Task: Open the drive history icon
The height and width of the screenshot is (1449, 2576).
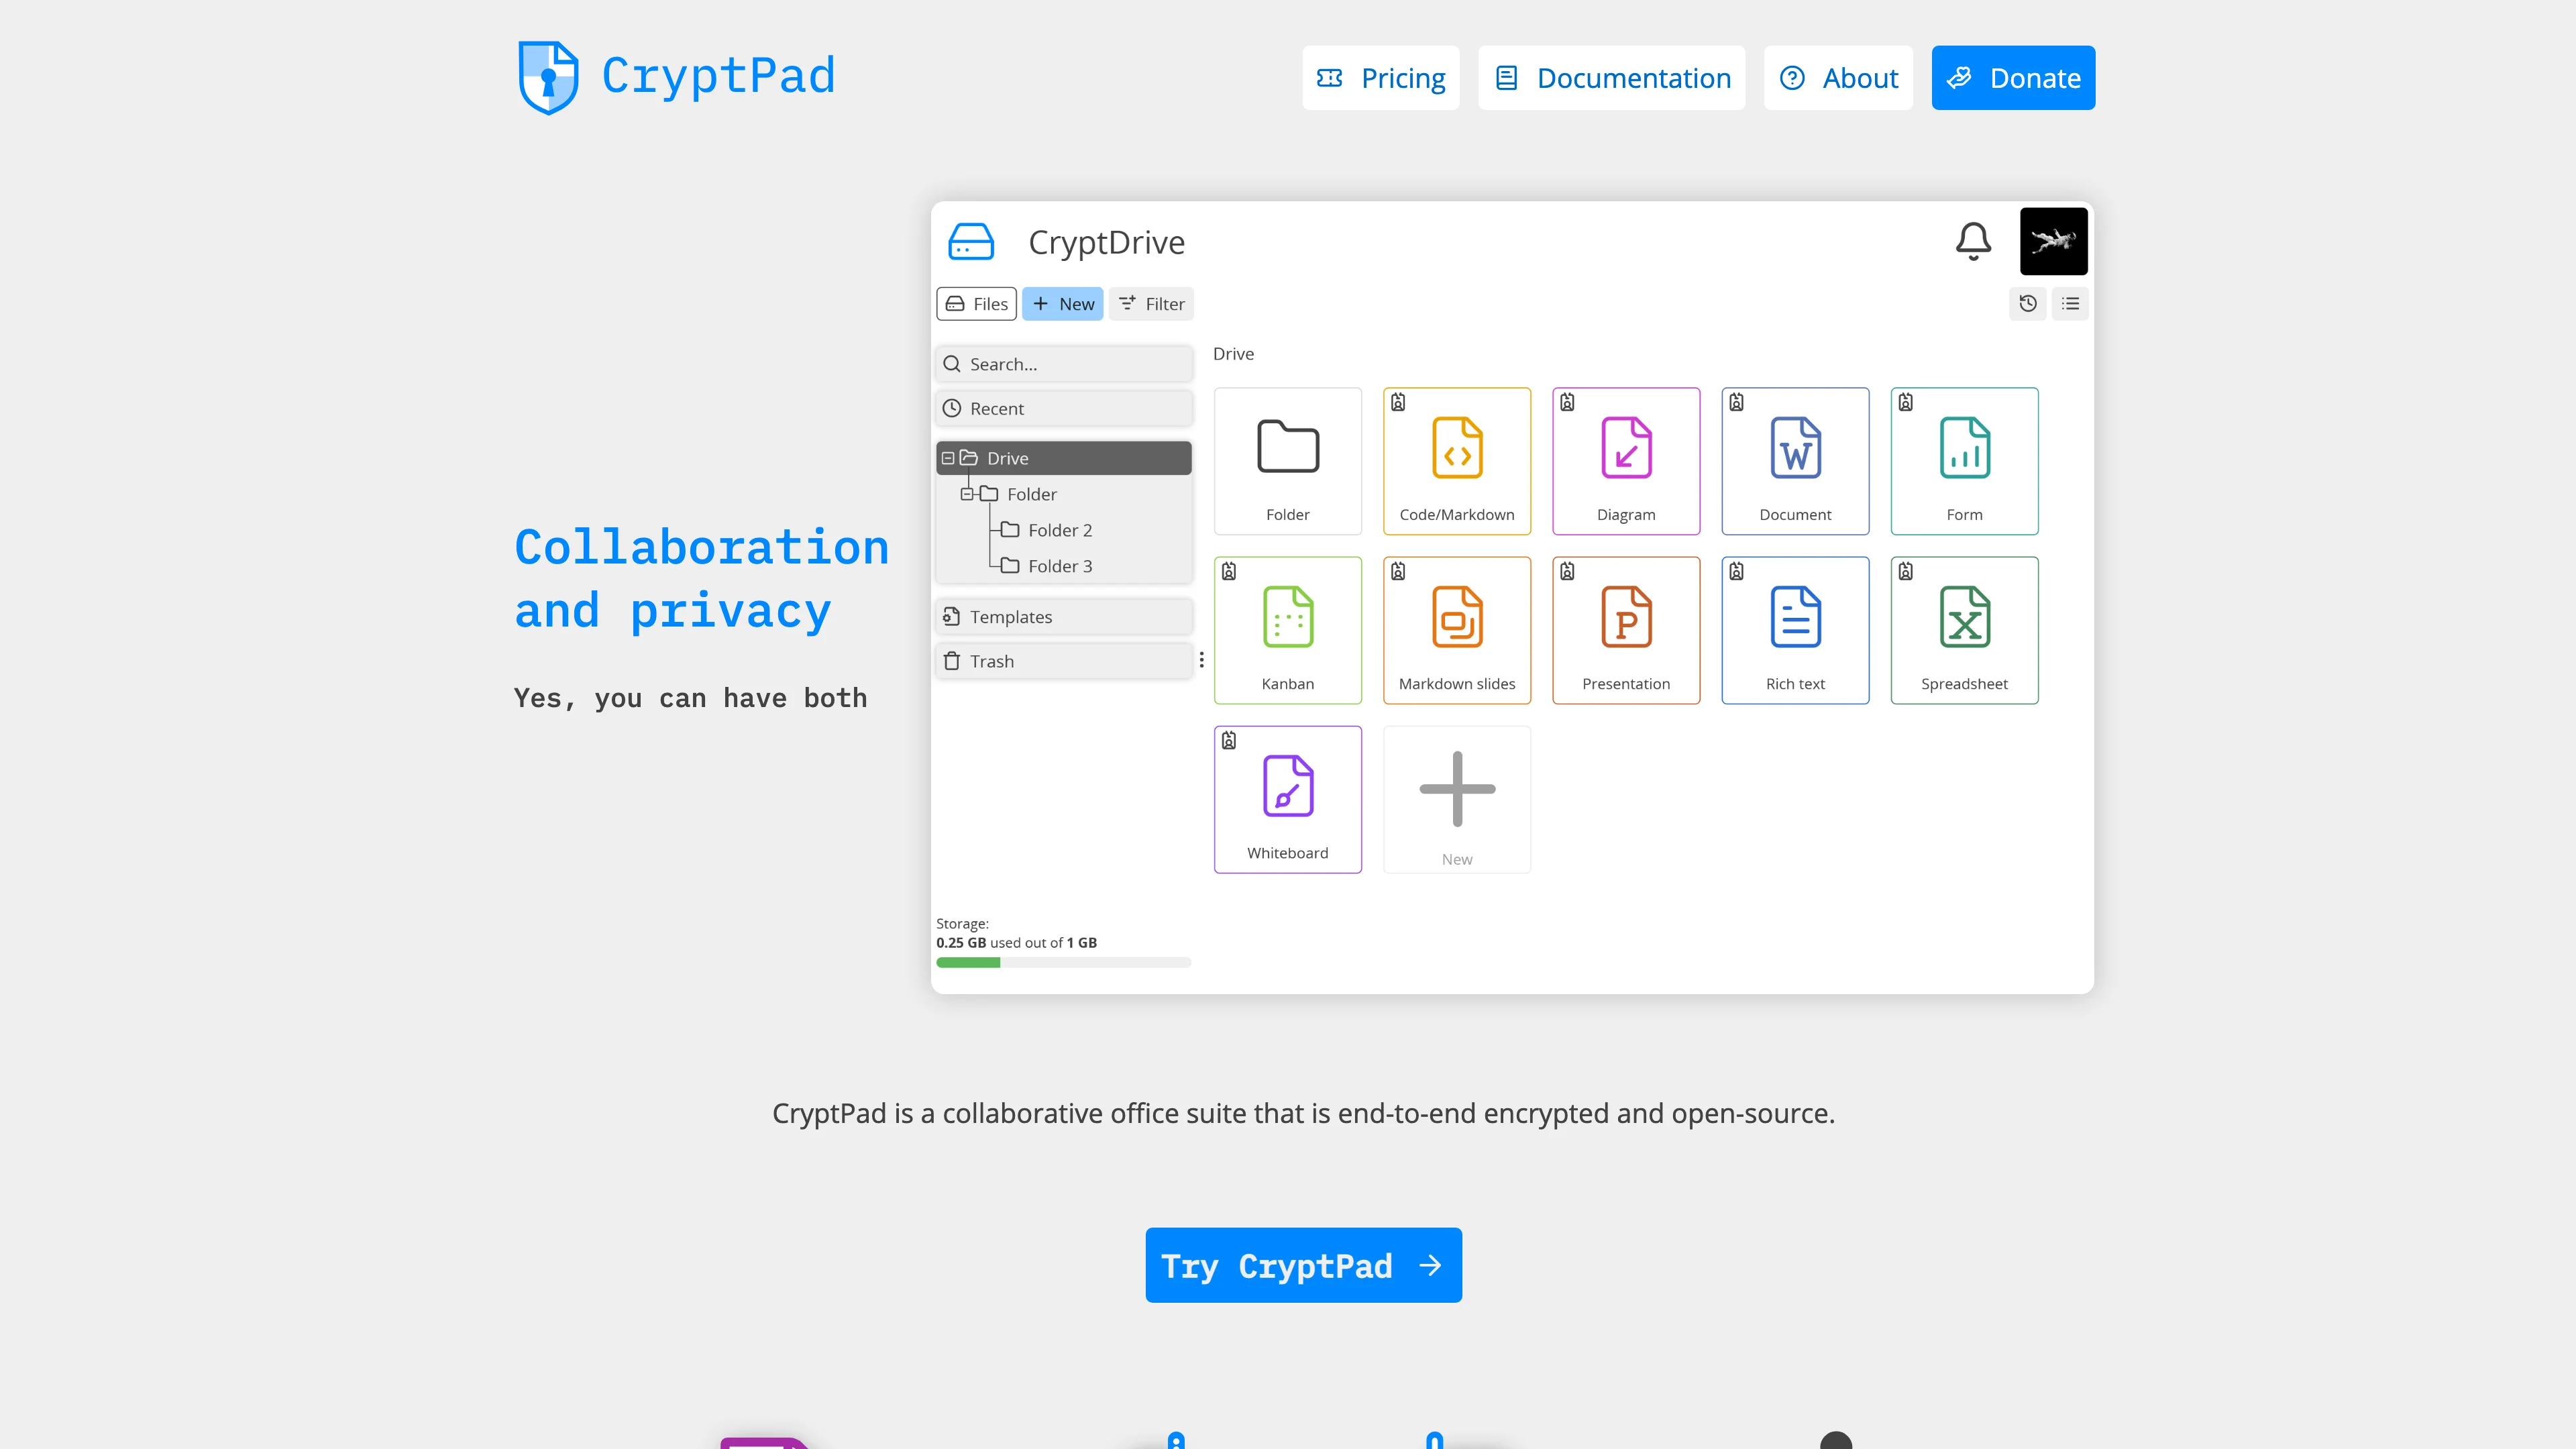Action: [x=2028, y=303]
